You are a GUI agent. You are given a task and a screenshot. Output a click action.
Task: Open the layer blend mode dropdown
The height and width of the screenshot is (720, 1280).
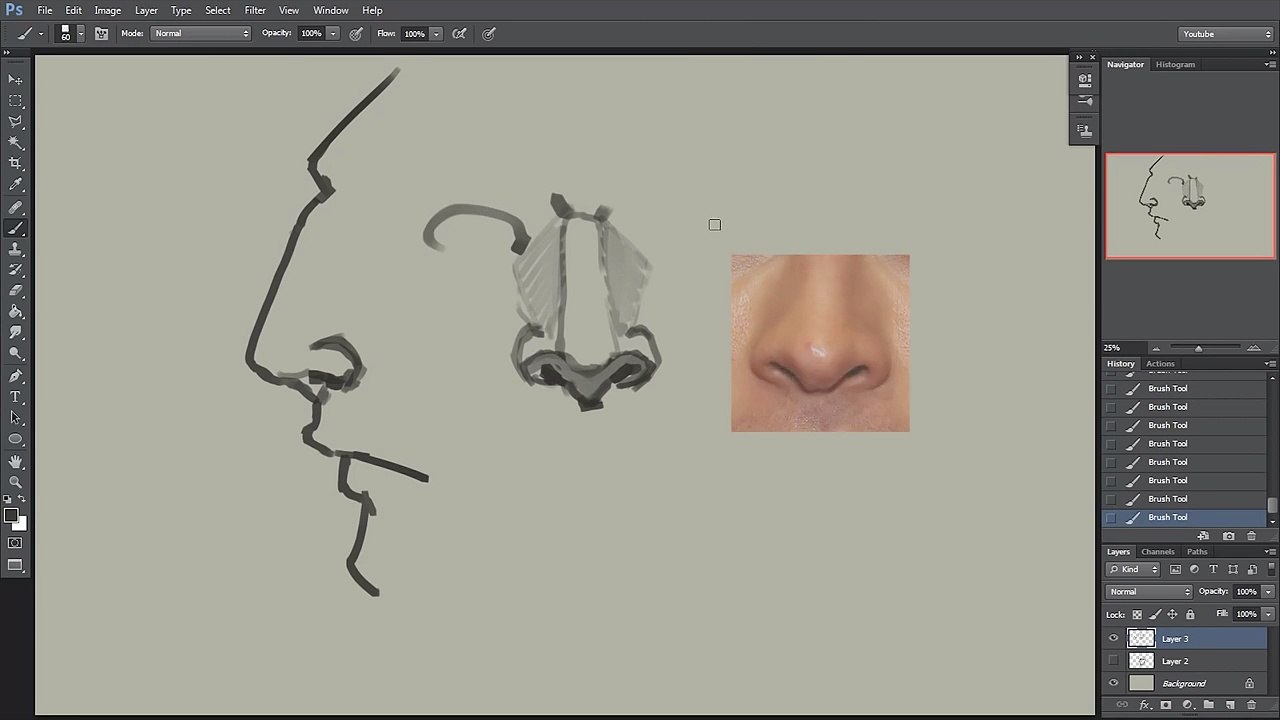click(x=1149, y=592)
